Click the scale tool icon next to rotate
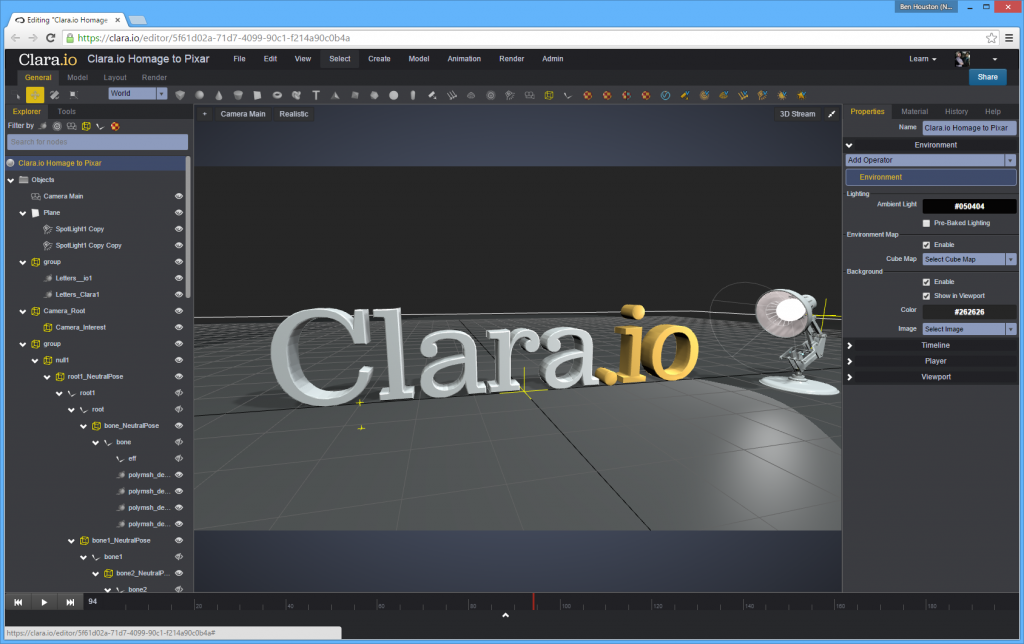 [73, 95]
